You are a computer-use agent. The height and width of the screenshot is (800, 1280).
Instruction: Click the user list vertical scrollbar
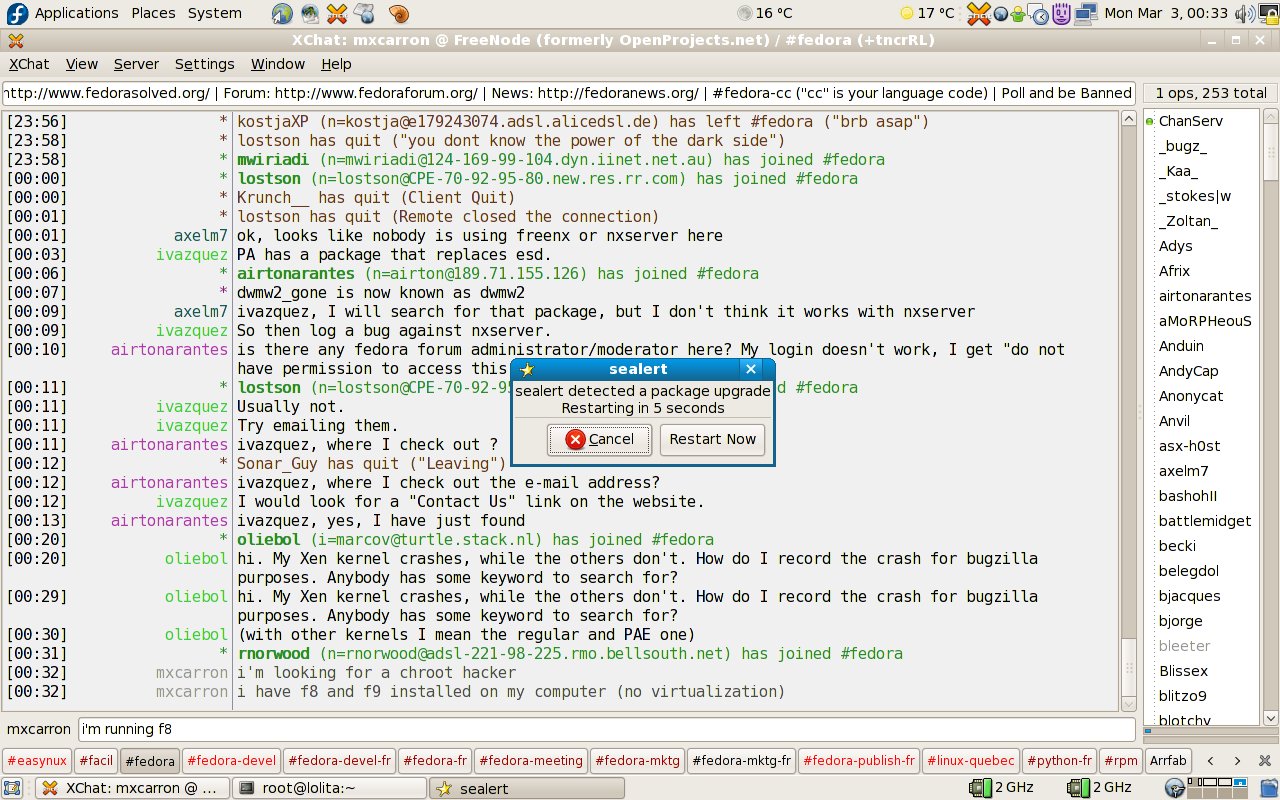(x=1270, y=417)
